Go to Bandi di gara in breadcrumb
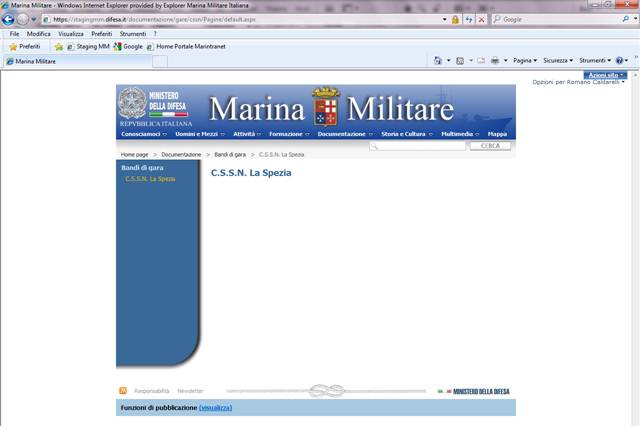The width and height of the screenshot is (640, 426). [x=230, y=155]
